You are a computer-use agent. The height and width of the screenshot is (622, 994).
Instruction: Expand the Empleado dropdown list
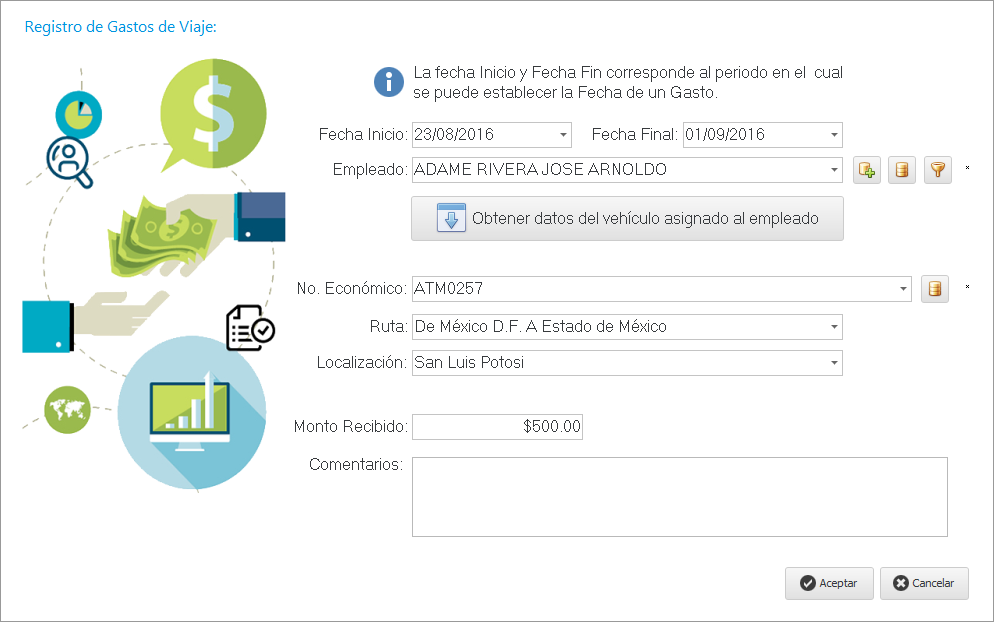click(x=834, y=170)
